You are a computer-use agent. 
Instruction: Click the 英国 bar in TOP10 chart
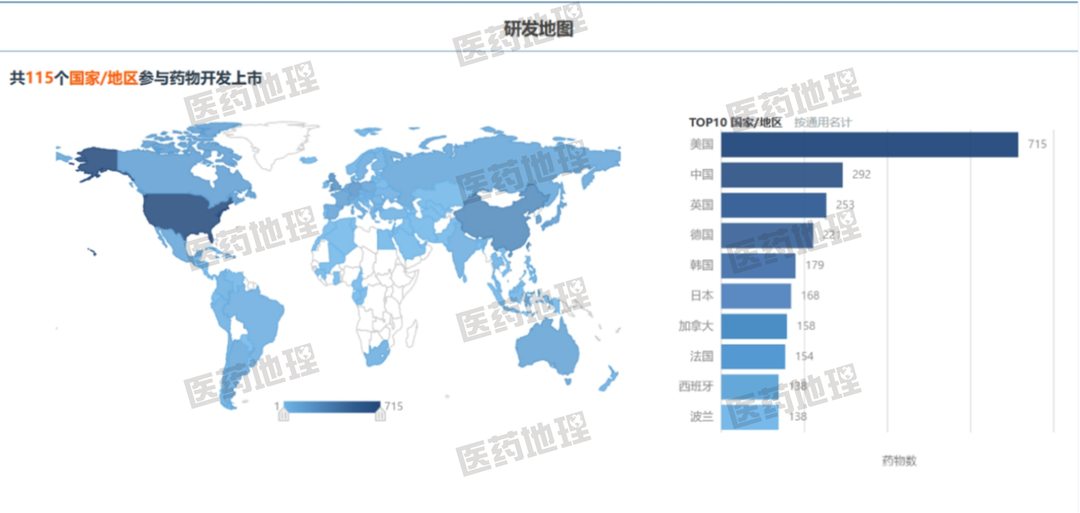(773, 205)
